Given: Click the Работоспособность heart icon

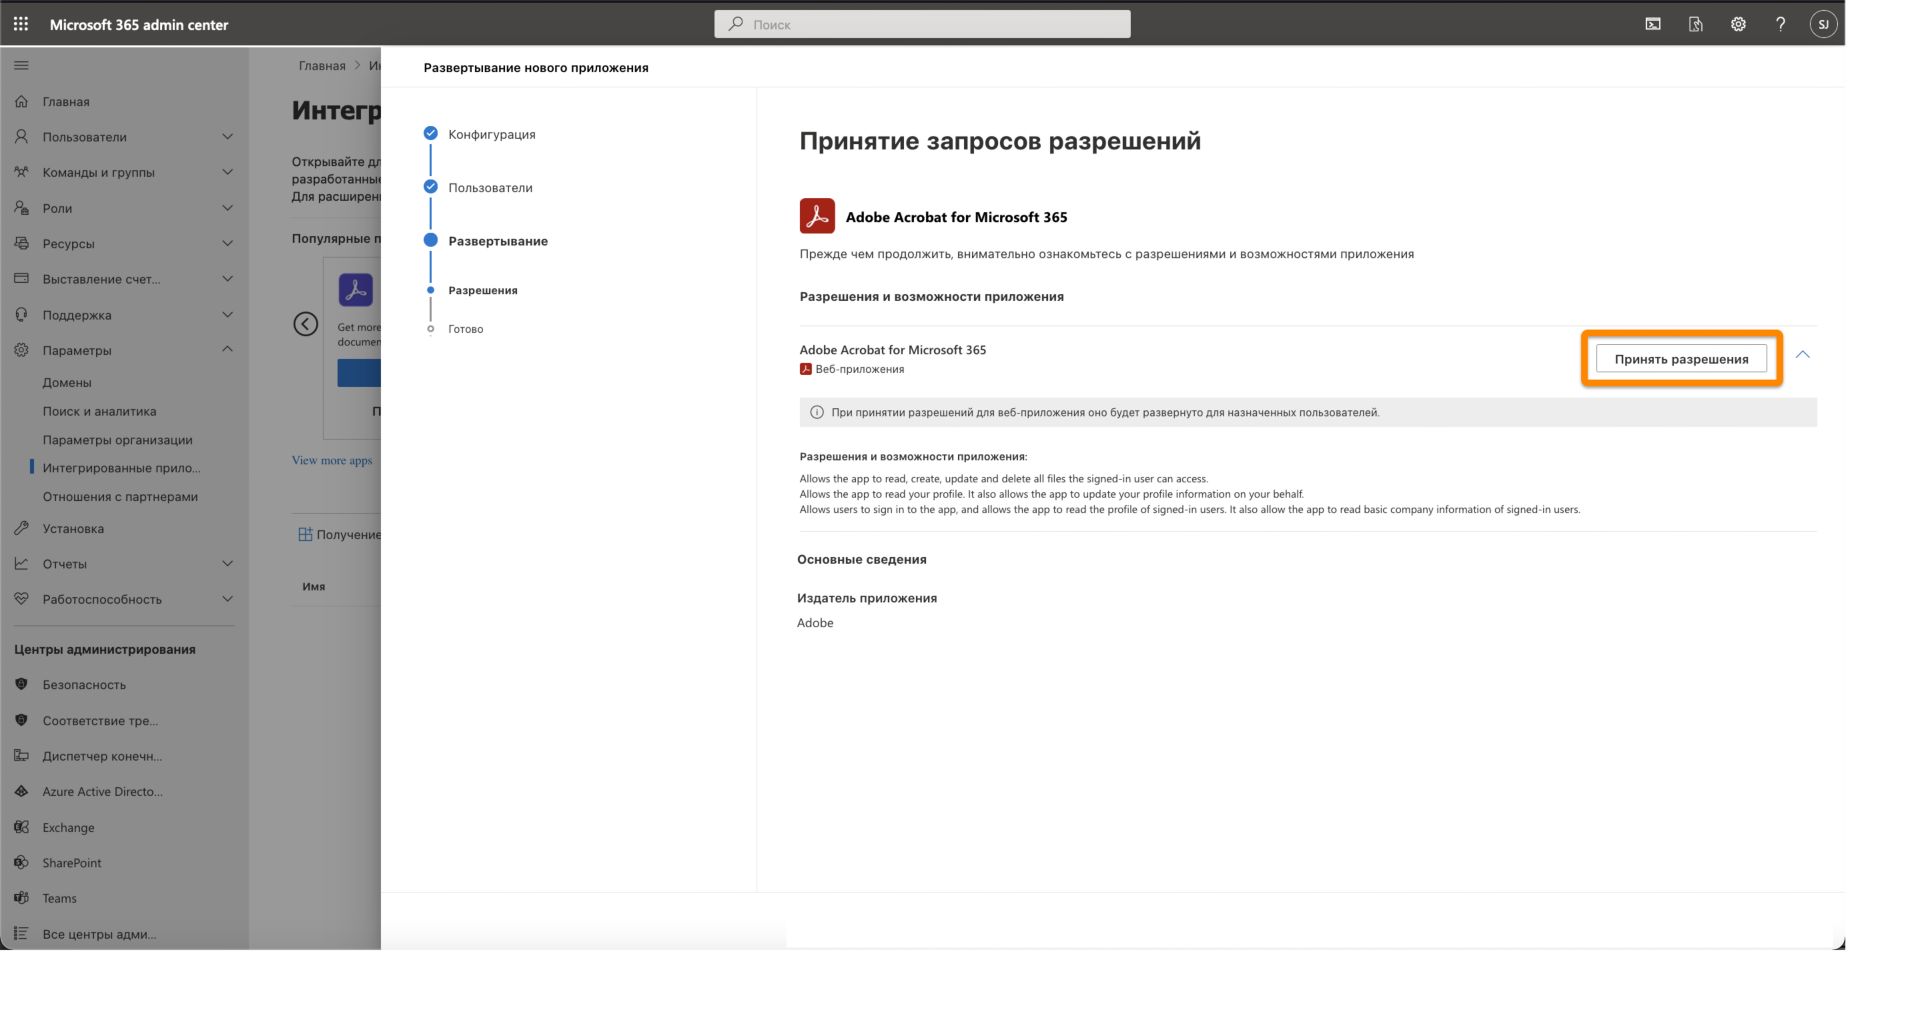Looking at the screenshot, I should (x=21, y=599).
